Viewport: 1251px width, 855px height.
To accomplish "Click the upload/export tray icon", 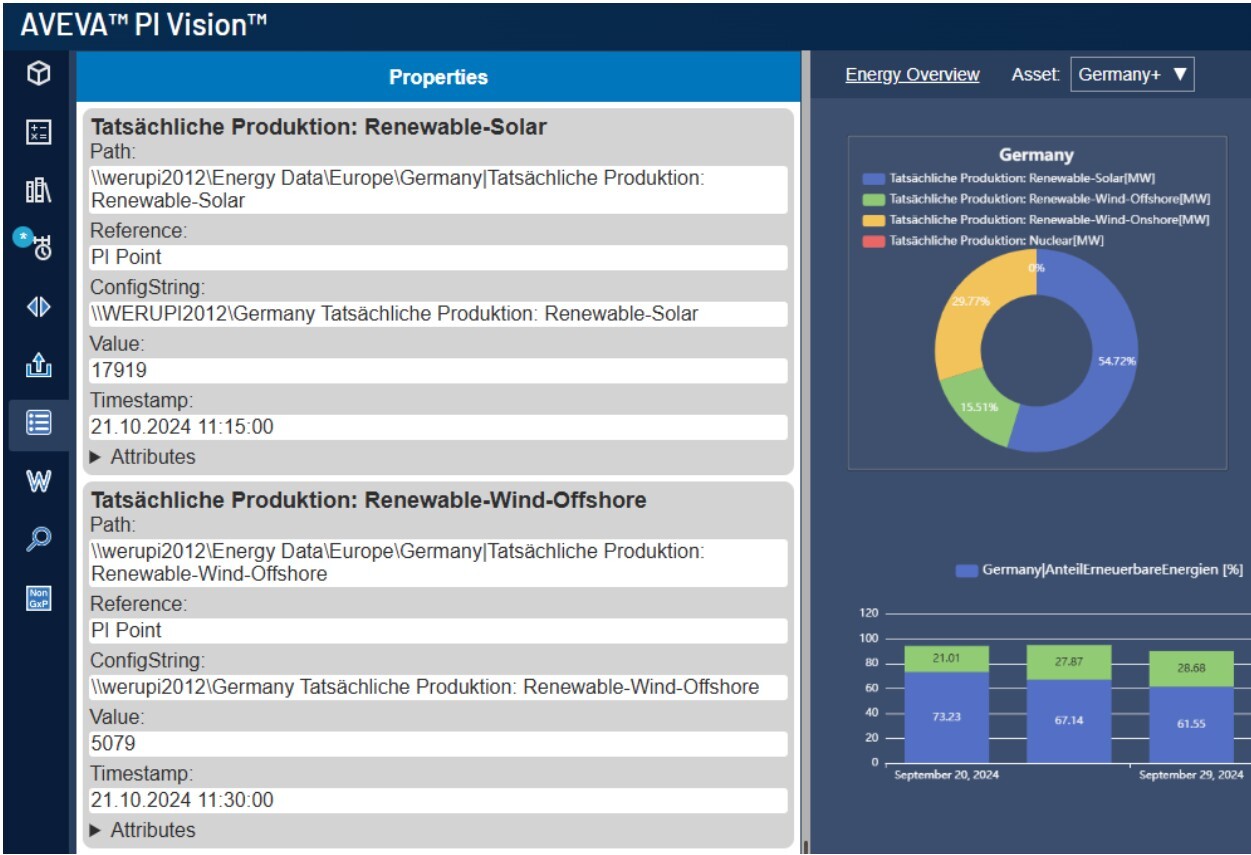I will tap(38, 366).
